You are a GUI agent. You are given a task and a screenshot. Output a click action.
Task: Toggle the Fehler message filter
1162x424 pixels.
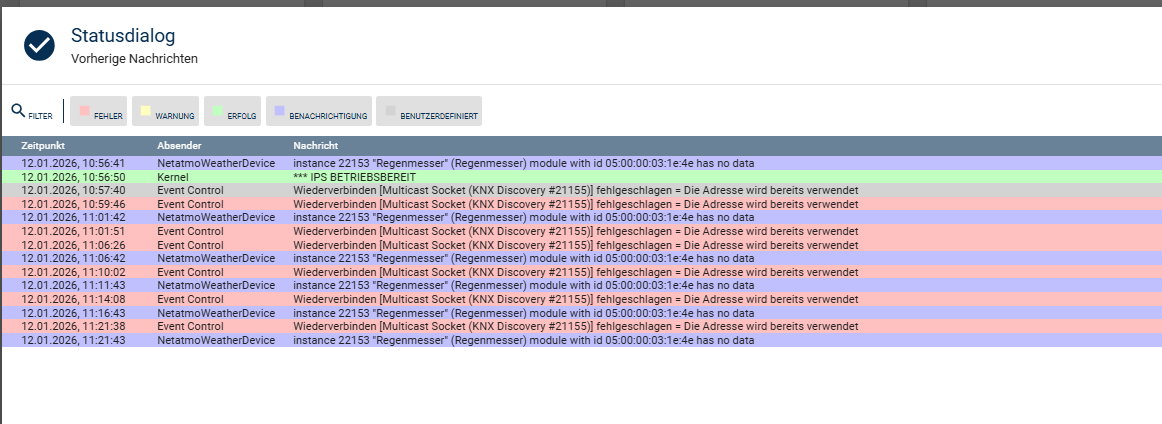coord(100,112)
